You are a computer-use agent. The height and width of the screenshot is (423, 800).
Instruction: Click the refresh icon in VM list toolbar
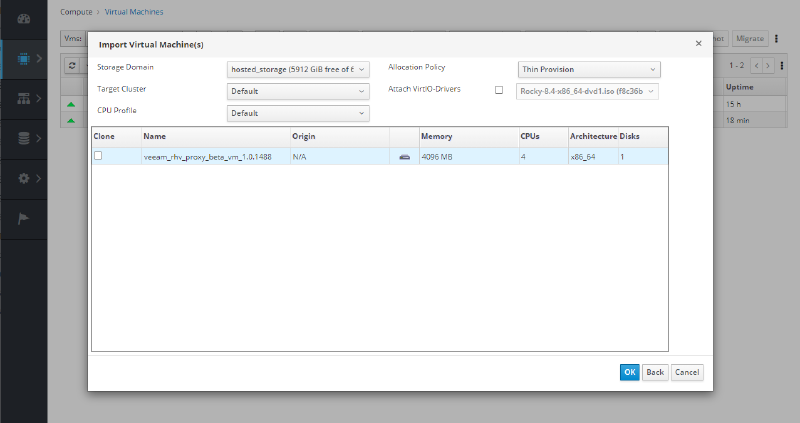(72, 66)
